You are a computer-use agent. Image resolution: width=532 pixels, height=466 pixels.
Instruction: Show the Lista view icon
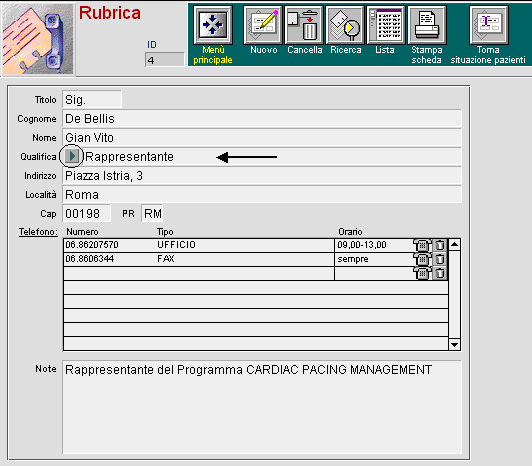pyautogui.click(x=386, y=25)
